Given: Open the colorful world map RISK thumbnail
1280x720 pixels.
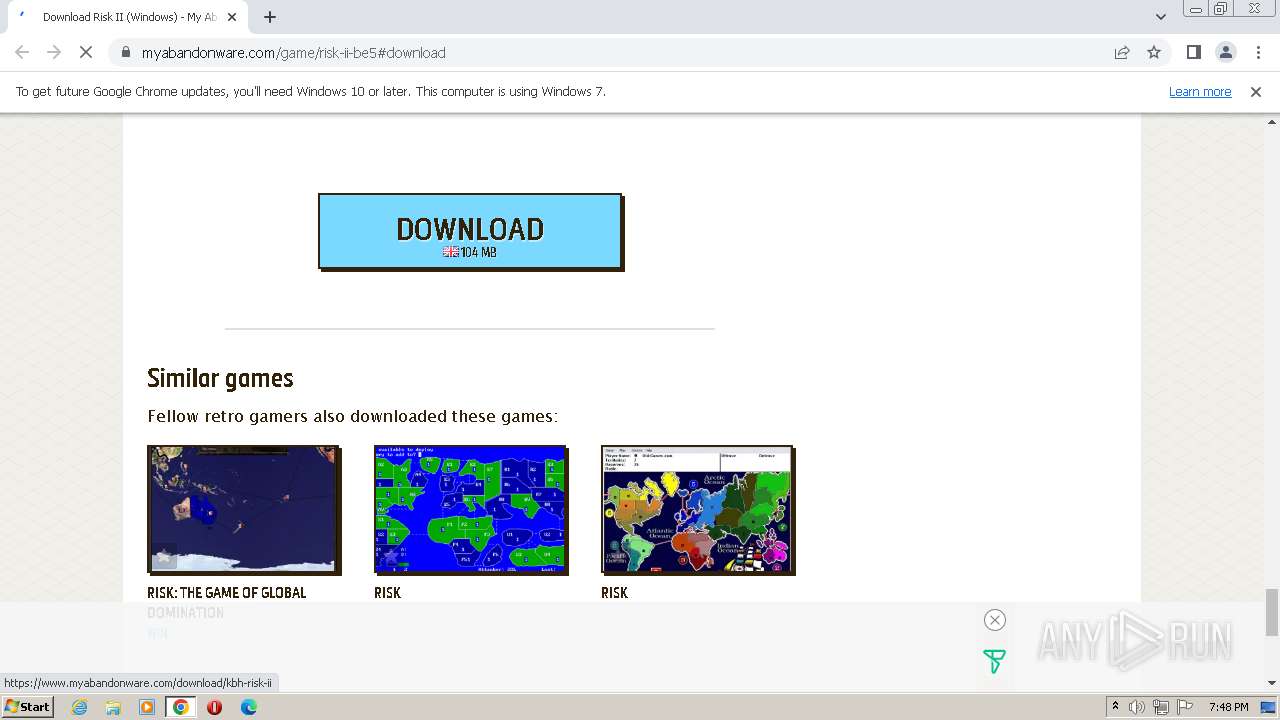Looking at the screenshot, I should point(697,509).
